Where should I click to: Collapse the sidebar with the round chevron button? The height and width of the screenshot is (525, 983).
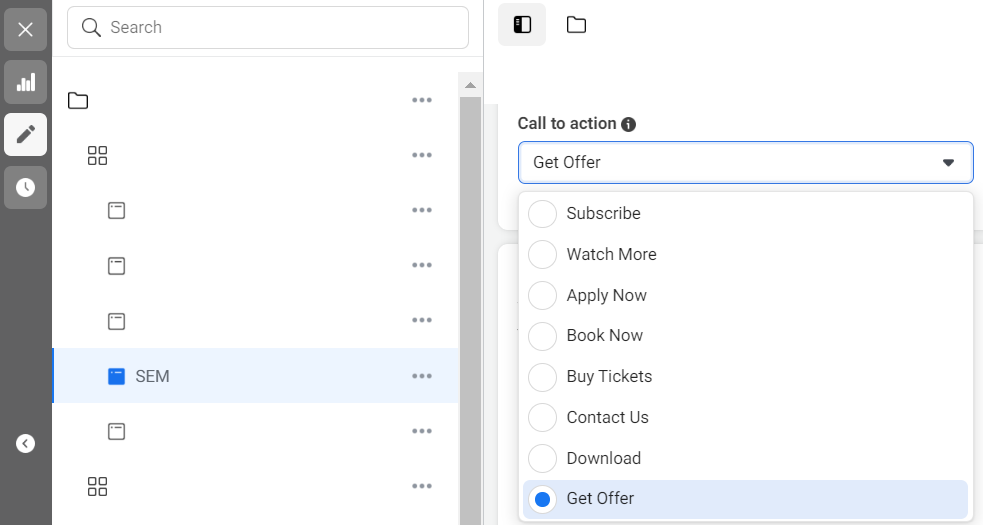pyautogui.click(x=25, y=443)
